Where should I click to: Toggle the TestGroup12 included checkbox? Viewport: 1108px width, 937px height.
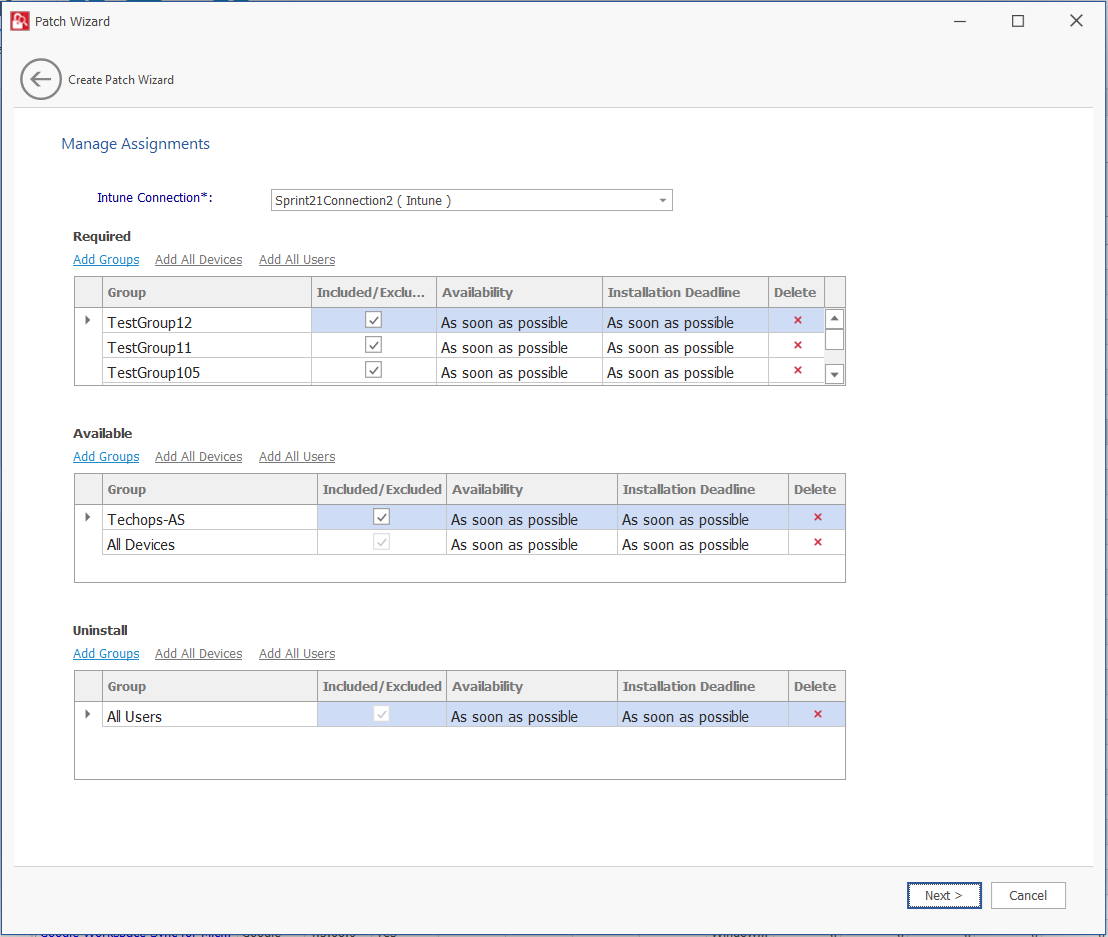(x=373, y=320)
